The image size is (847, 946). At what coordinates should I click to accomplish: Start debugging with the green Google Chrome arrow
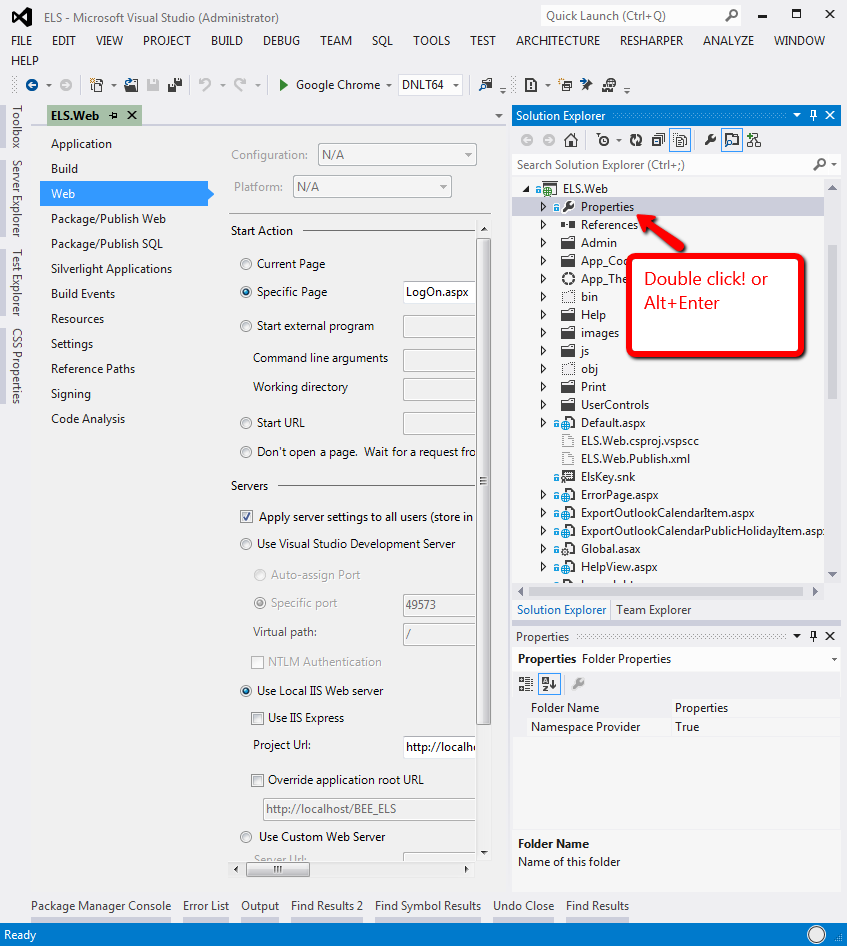tap(285, 85)
